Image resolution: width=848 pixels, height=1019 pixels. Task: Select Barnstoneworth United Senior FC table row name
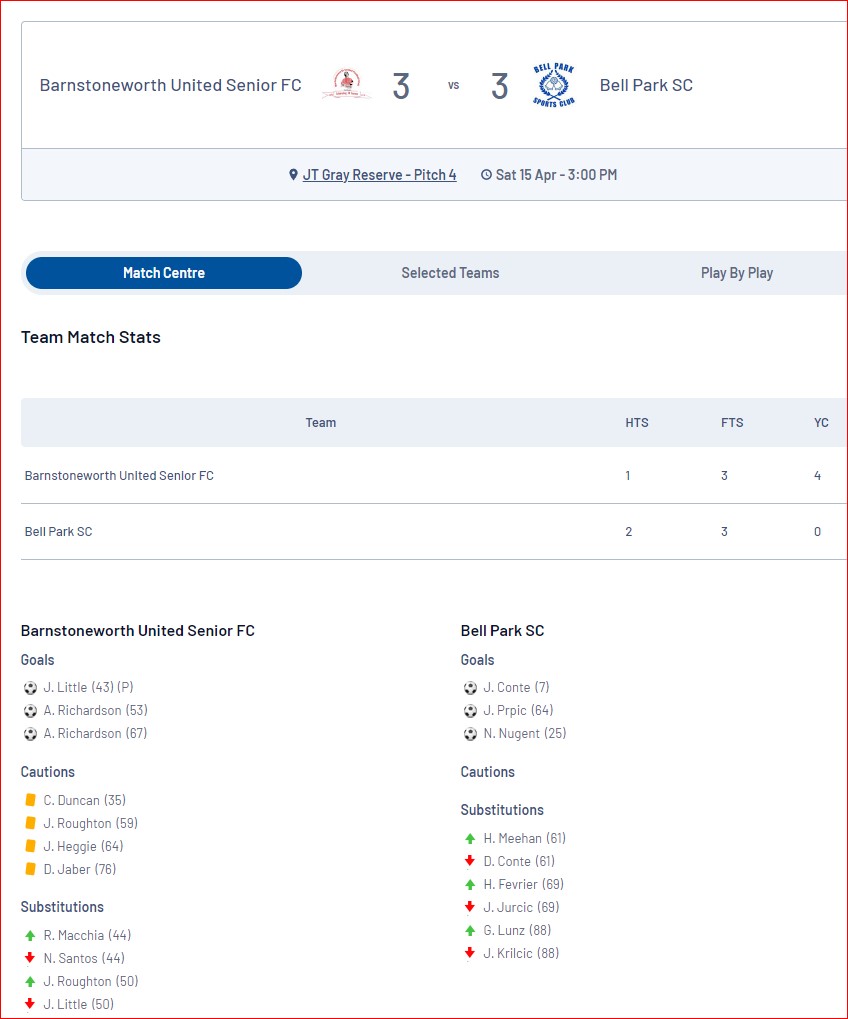tap(119, 476)
